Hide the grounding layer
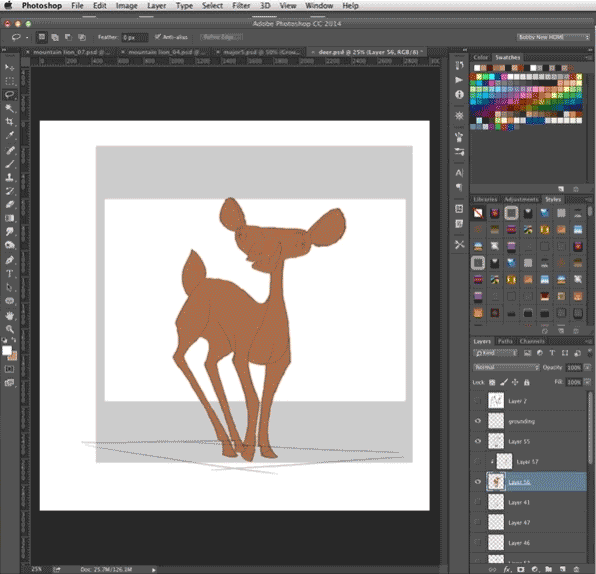The image size is (596, 574). click(478, 421)
